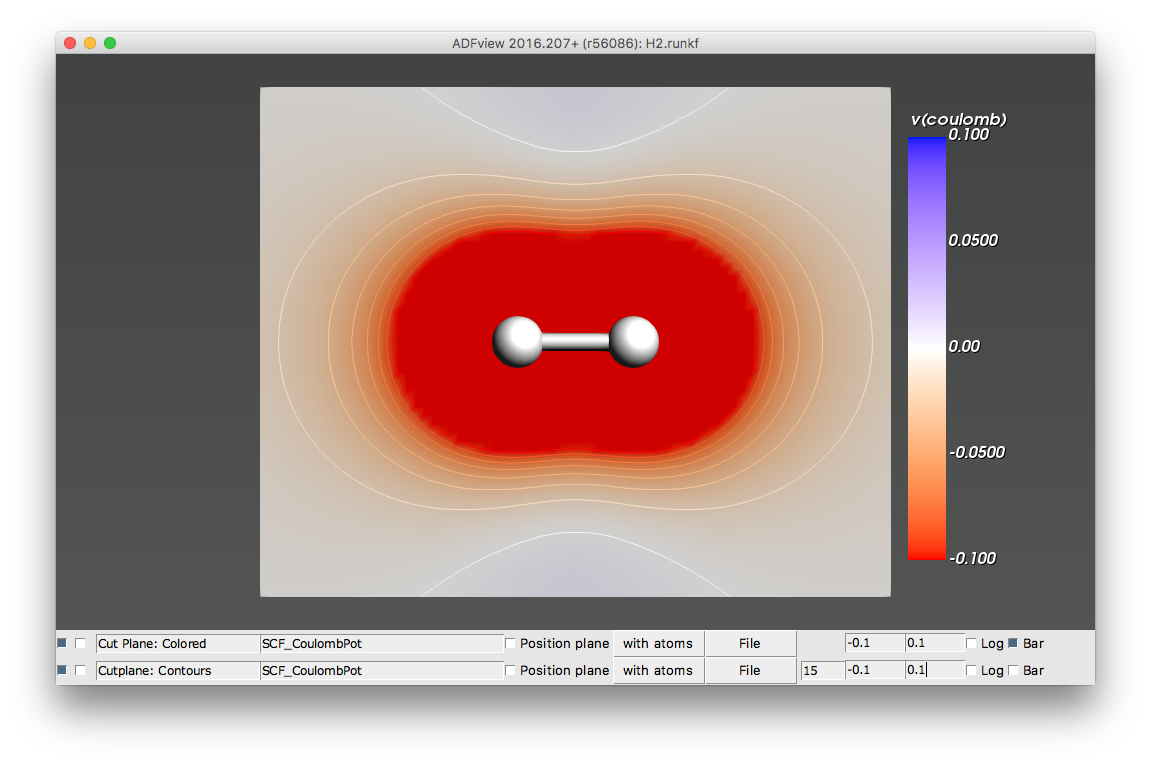Click File button in Colored row
This screenshot has width=1151, height=765.
pos(749,643)
